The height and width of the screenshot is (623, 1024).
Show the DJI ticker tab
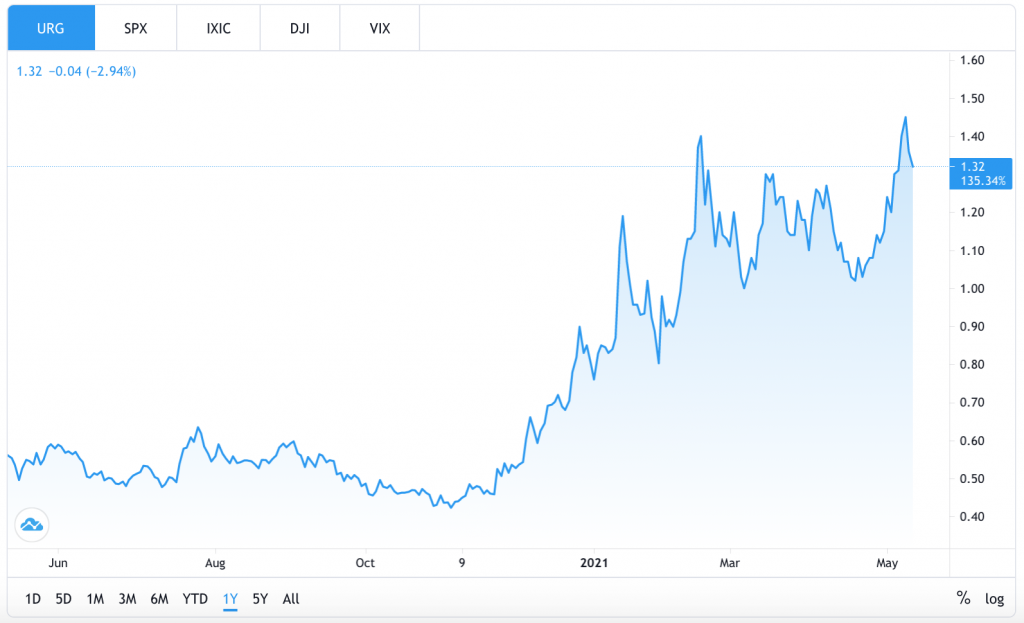(x=299, y=28)
